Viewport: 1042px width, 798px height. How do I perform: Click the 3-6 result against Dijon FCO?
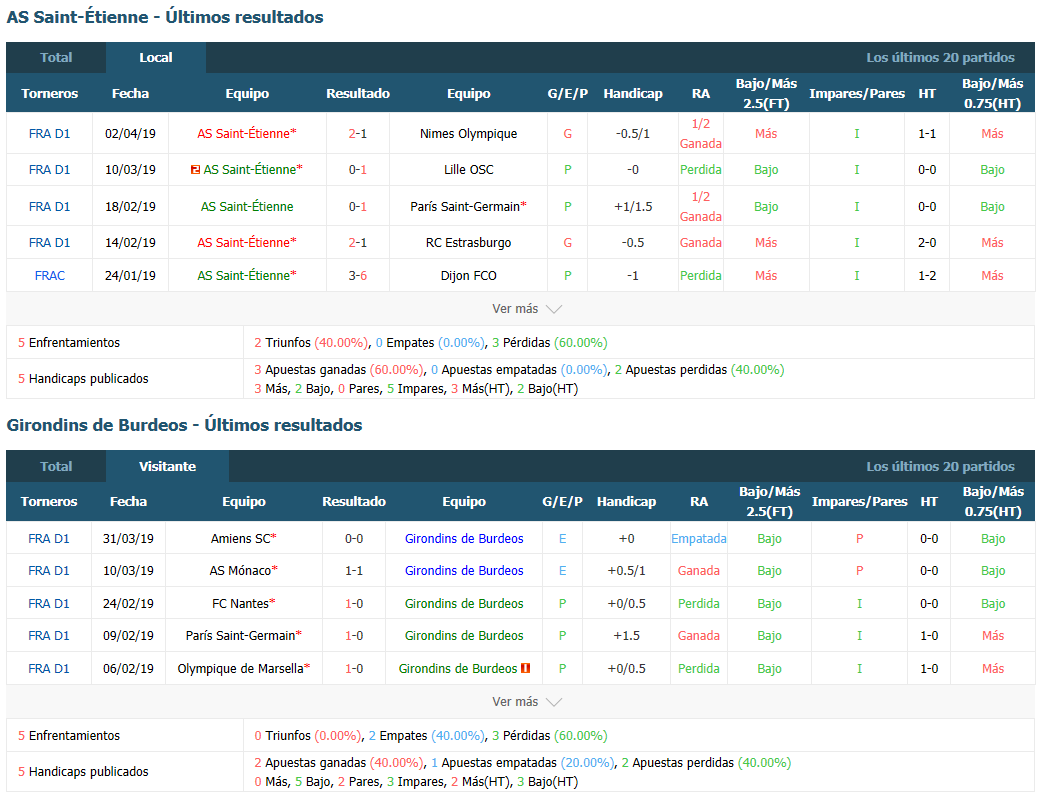tap(358, 276)
